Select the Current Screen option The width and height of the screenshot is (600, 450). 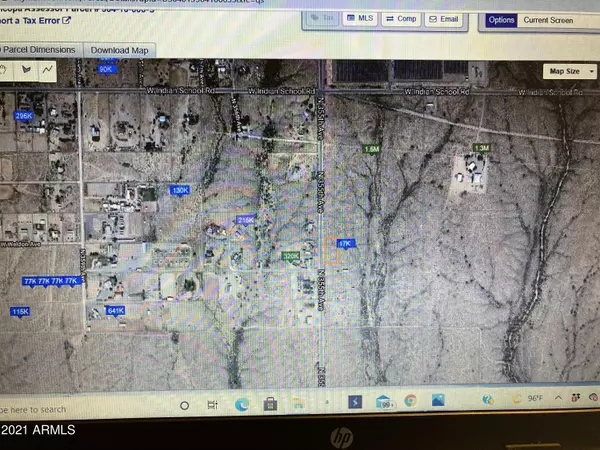(548, 20)
